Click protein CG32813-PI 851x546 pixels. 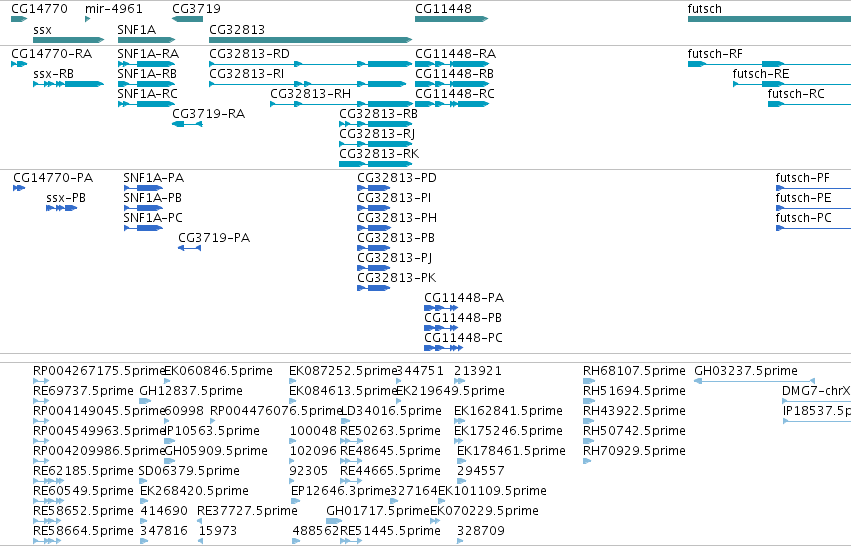point(373,208)
